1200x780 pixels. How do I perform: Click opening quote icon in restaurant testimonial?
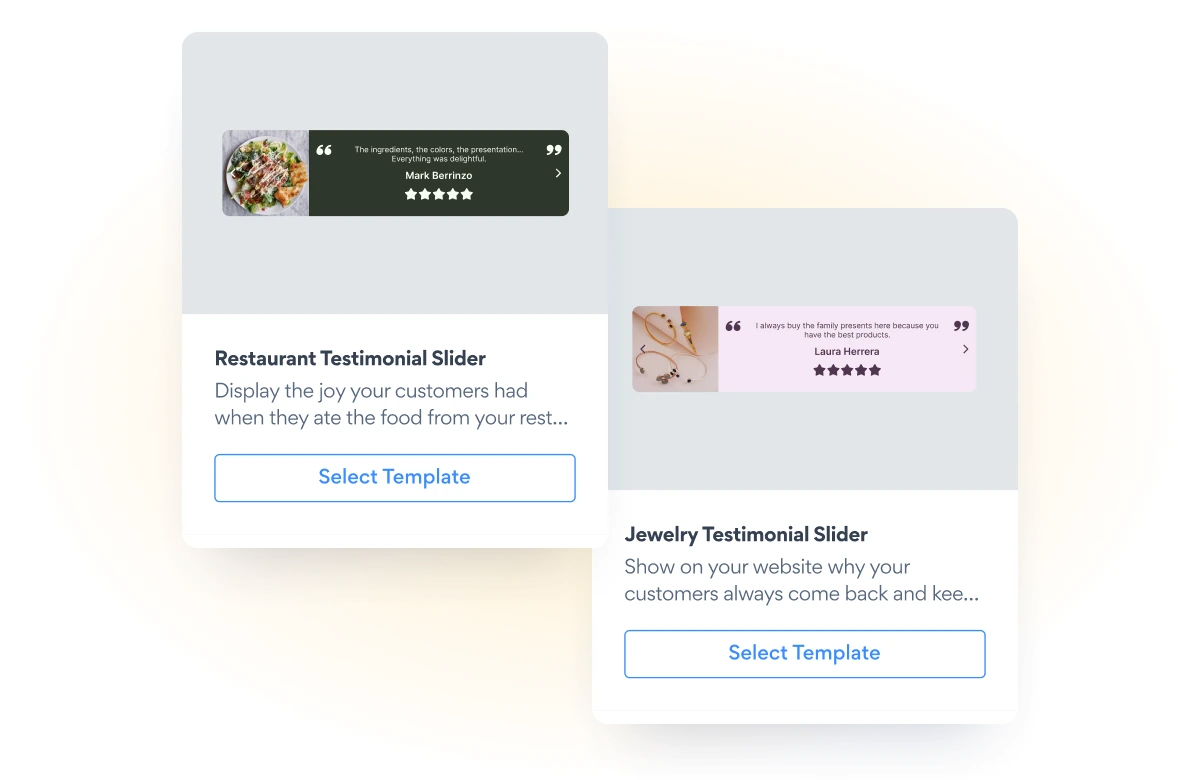(324, 150)
